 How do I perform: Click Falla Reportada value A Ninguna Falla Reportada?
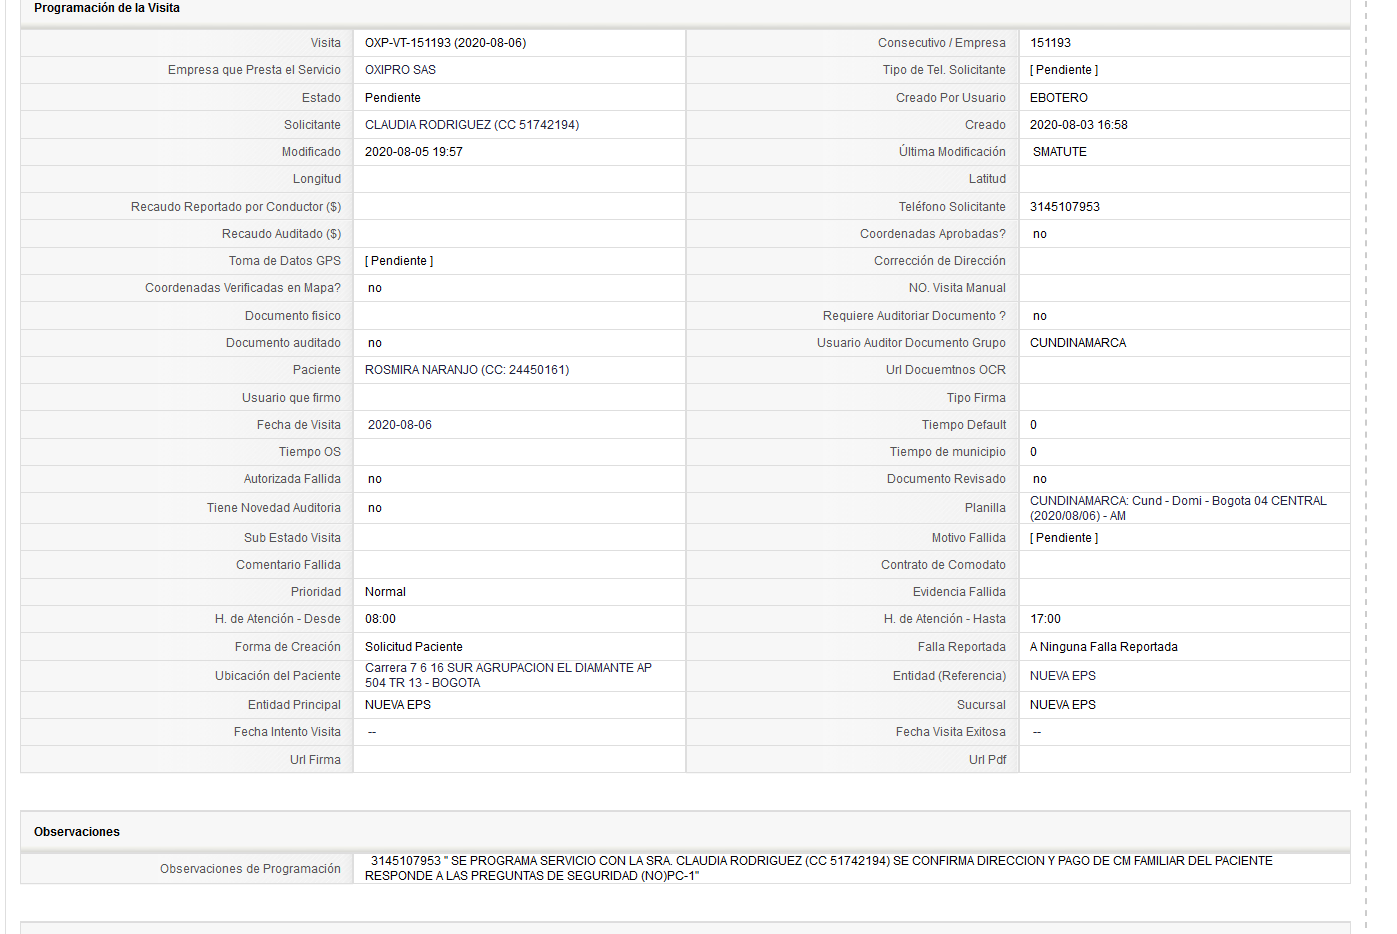click(x=1104, y=647)
